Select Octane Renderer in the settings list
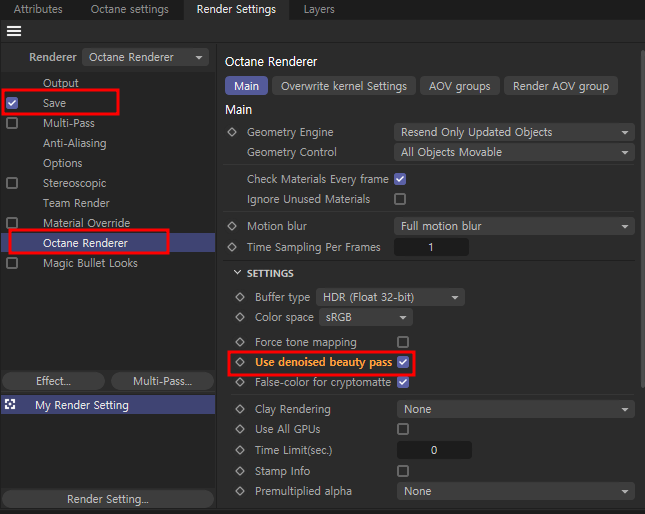The image size is (645, 514). pos(108,243)
